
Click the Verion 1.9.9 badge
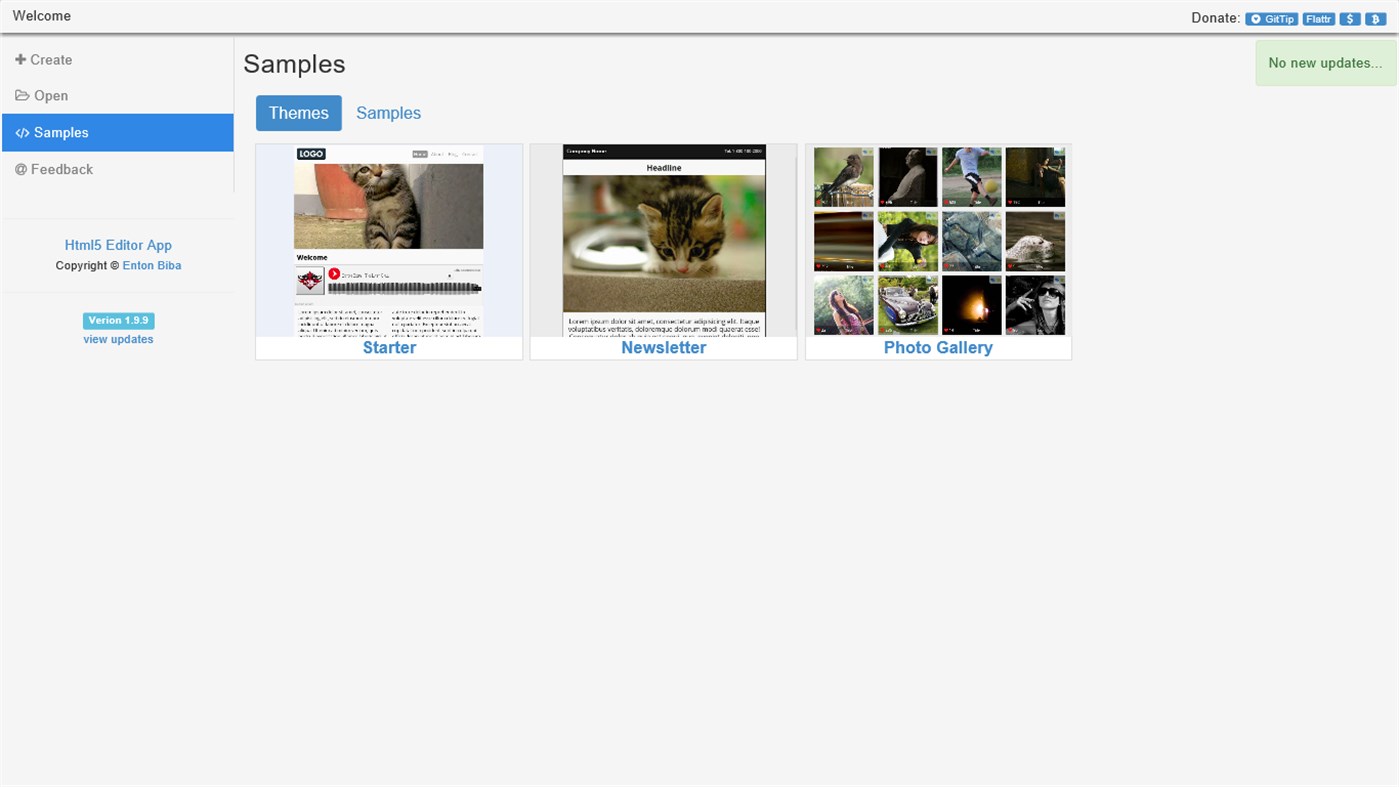pos(118,321)
